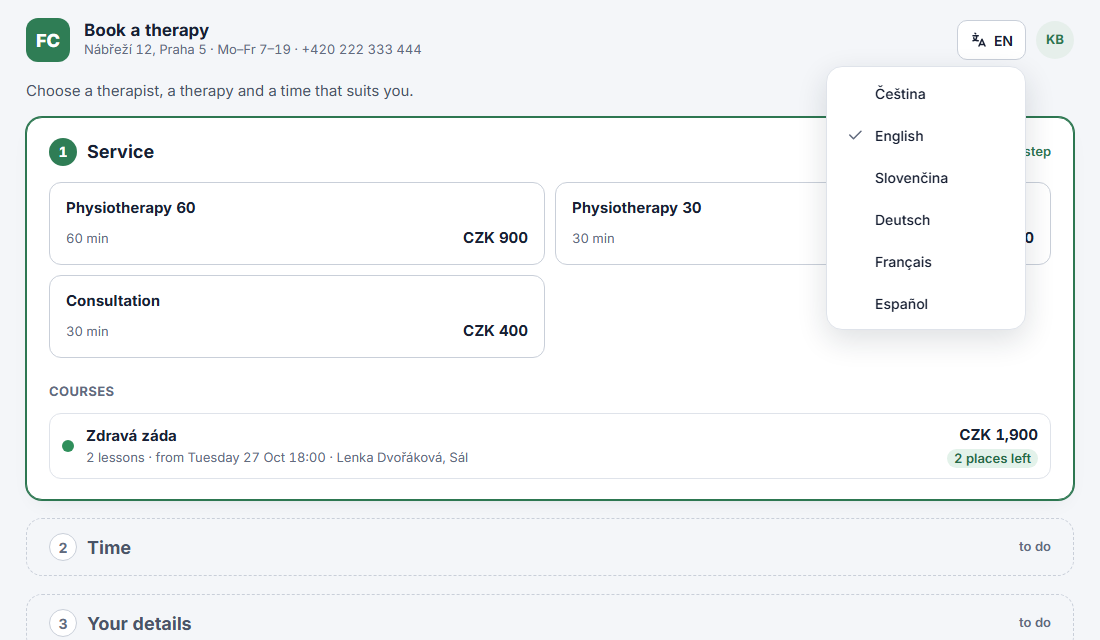This screenshot has width=1100, height=640.
Task: Select the Physiotherapy 60 service card
Action: click(297, 223)
